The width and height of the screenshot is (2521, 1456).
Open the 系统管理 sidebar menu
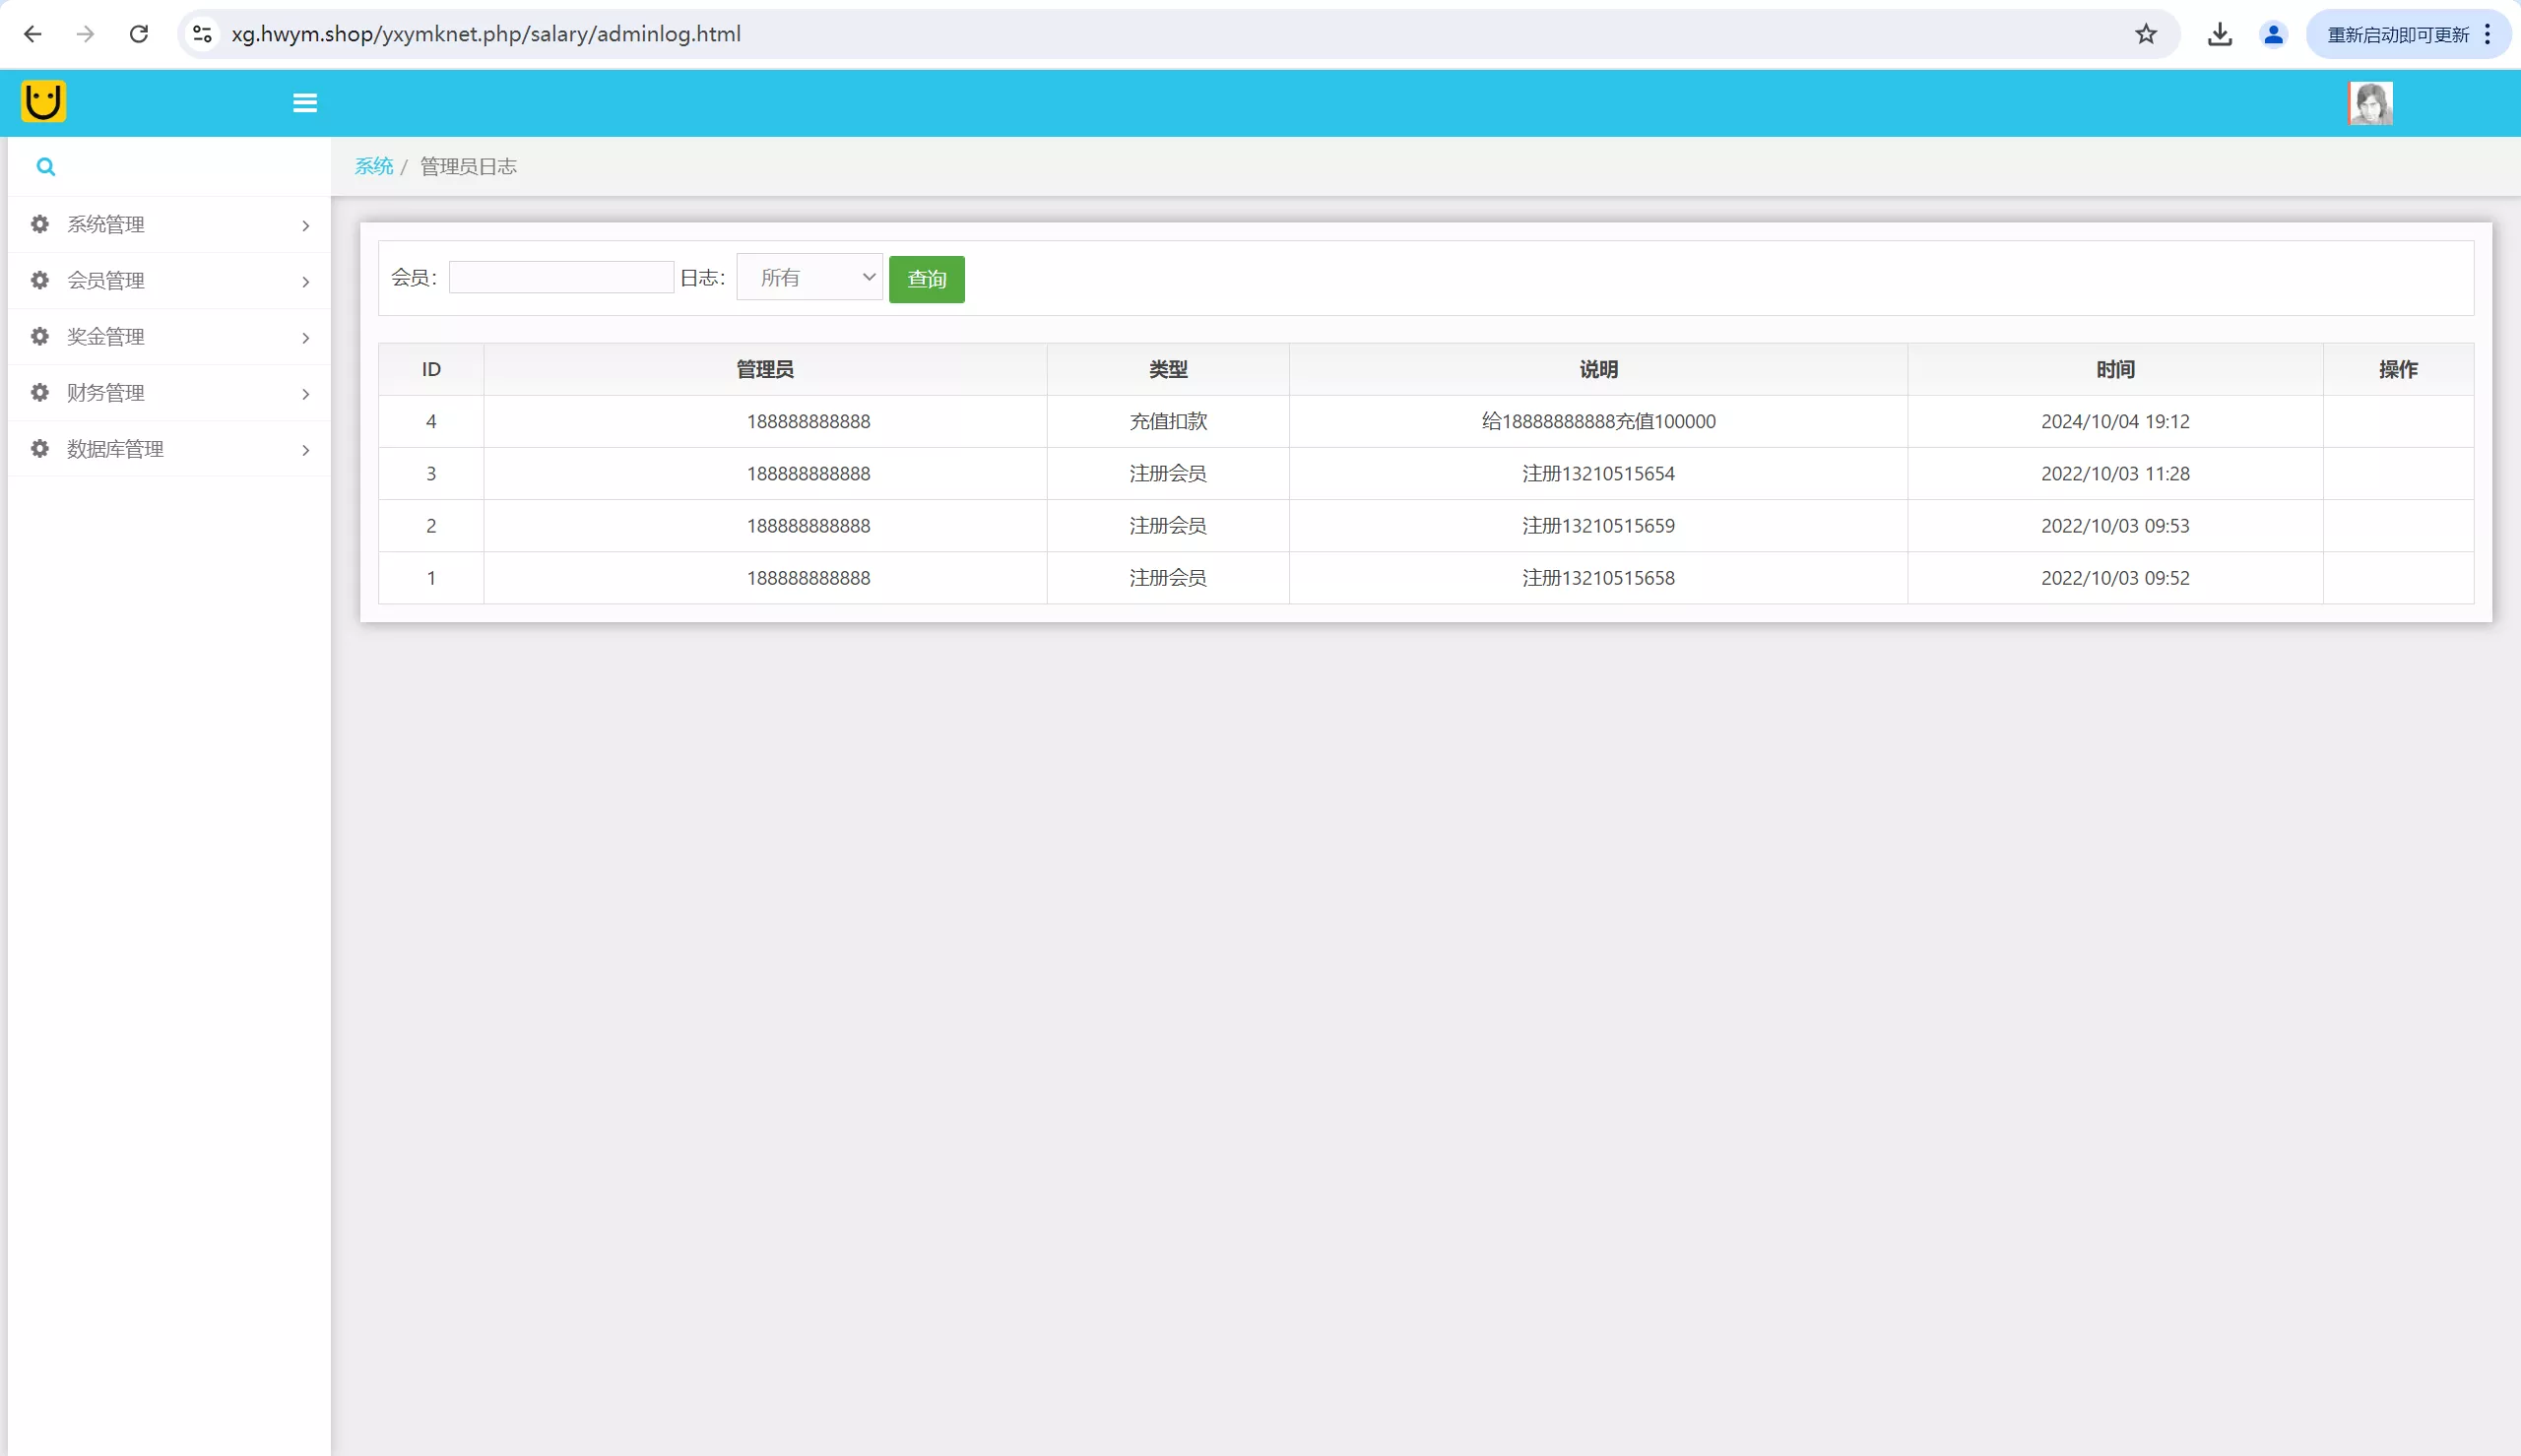click(106, 225)
